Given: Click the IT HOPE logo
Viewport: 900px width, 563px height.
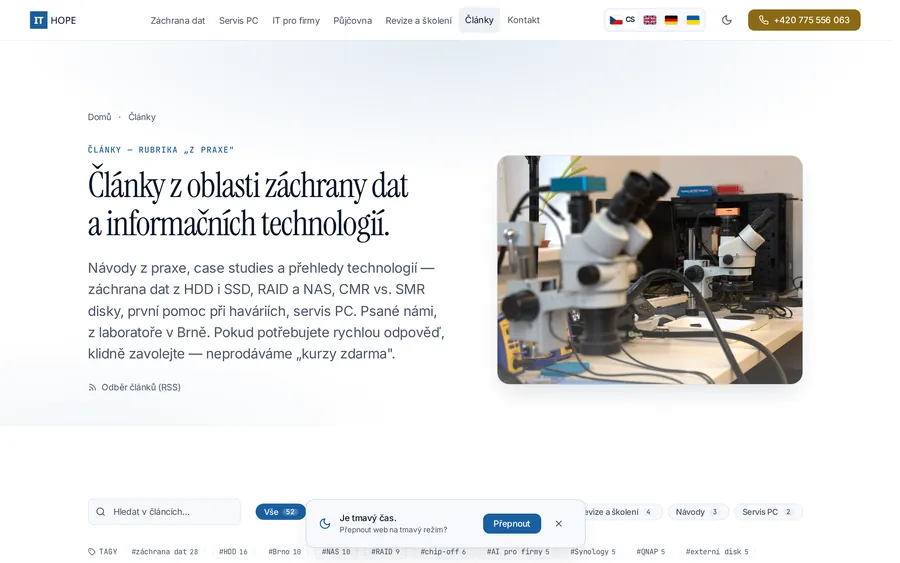Looking at the screenshot, I should [x=53, y=20].
